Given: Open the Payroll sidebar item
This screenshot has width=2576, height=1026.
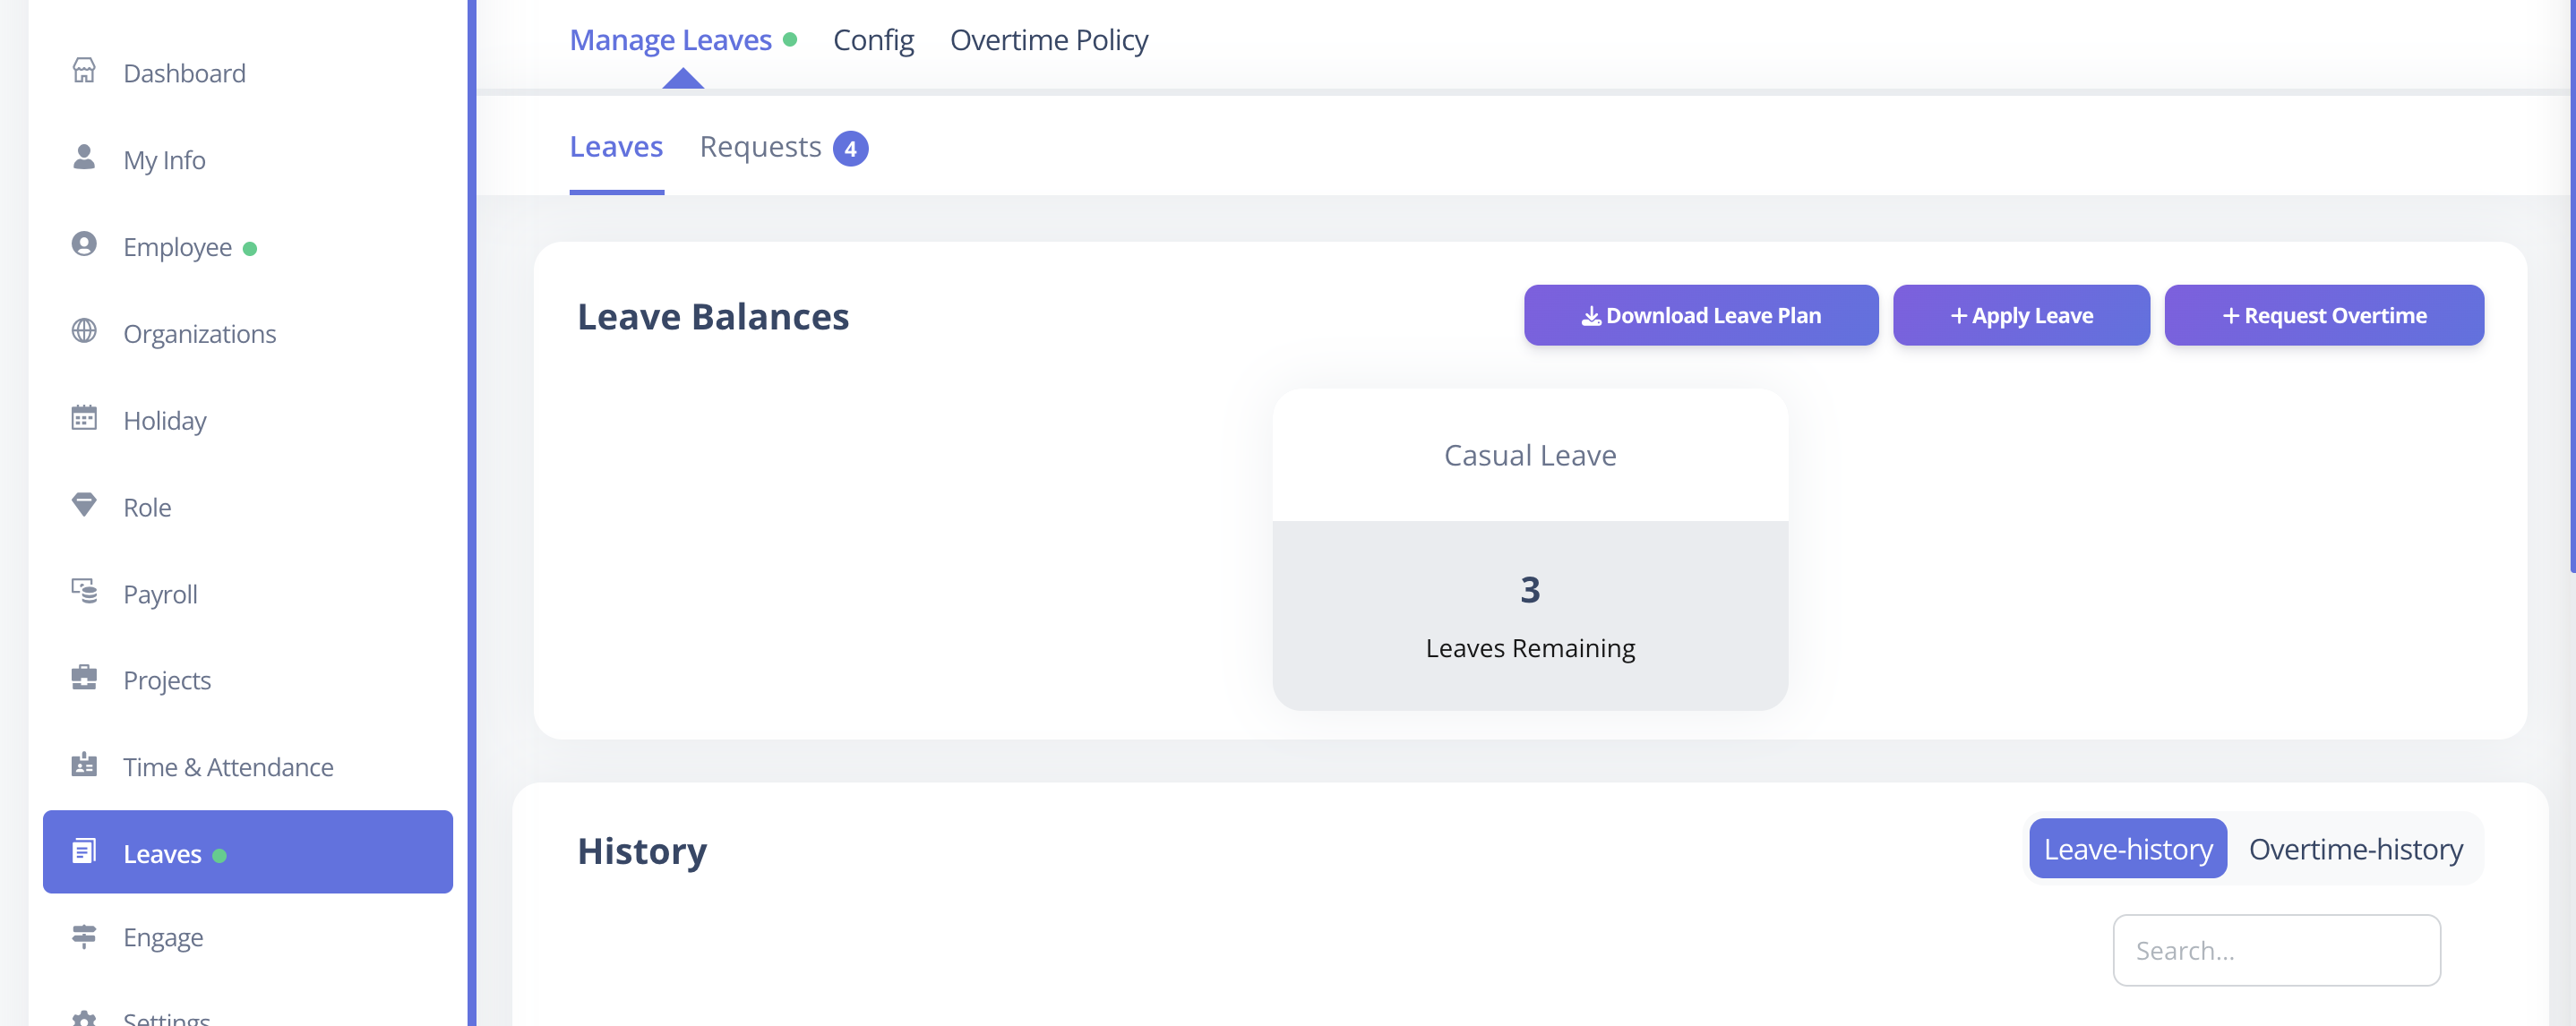Looking at the screenshot, I should pos(247,594).
